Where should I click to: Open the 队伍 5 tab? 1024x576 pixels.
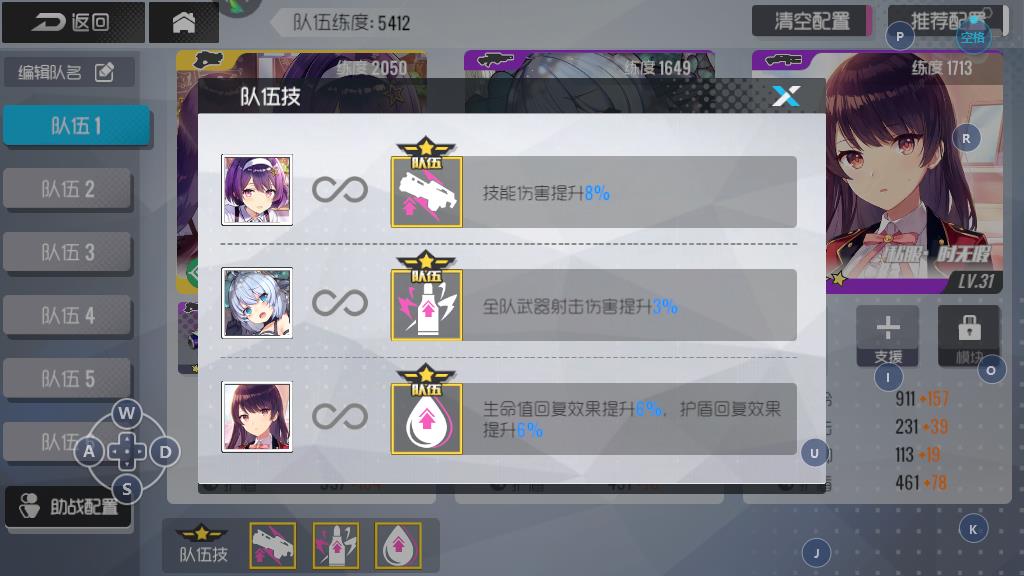click(68, 378)
